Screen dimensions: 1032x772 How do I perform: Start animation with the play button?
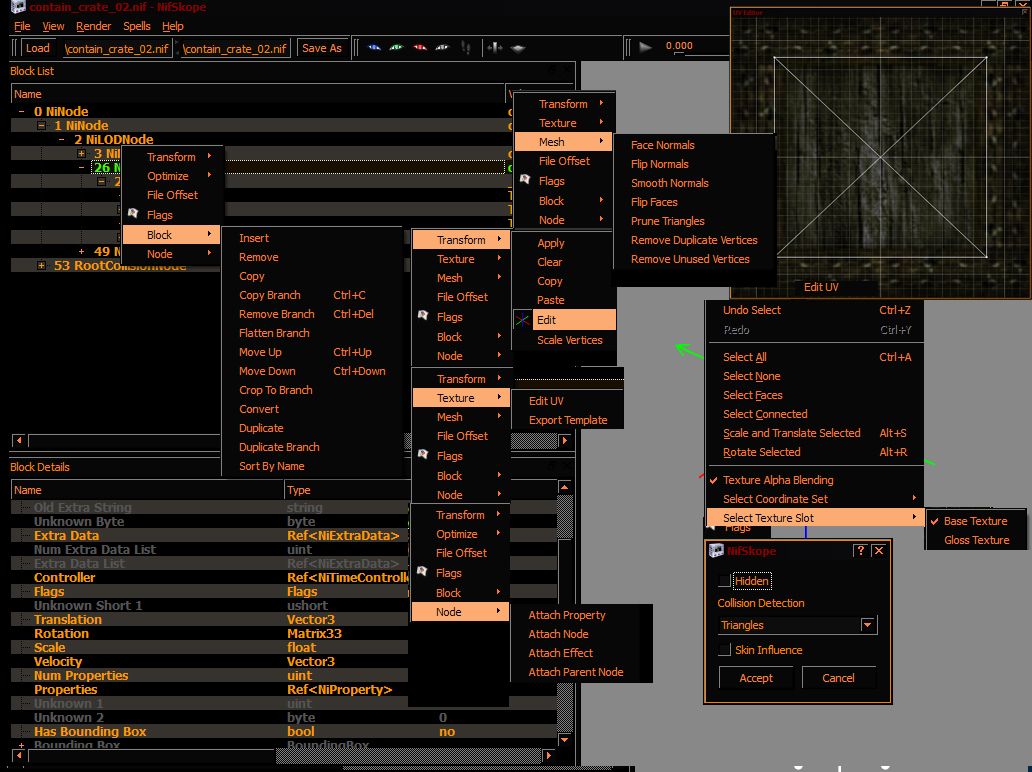click(x=646, y=47)
